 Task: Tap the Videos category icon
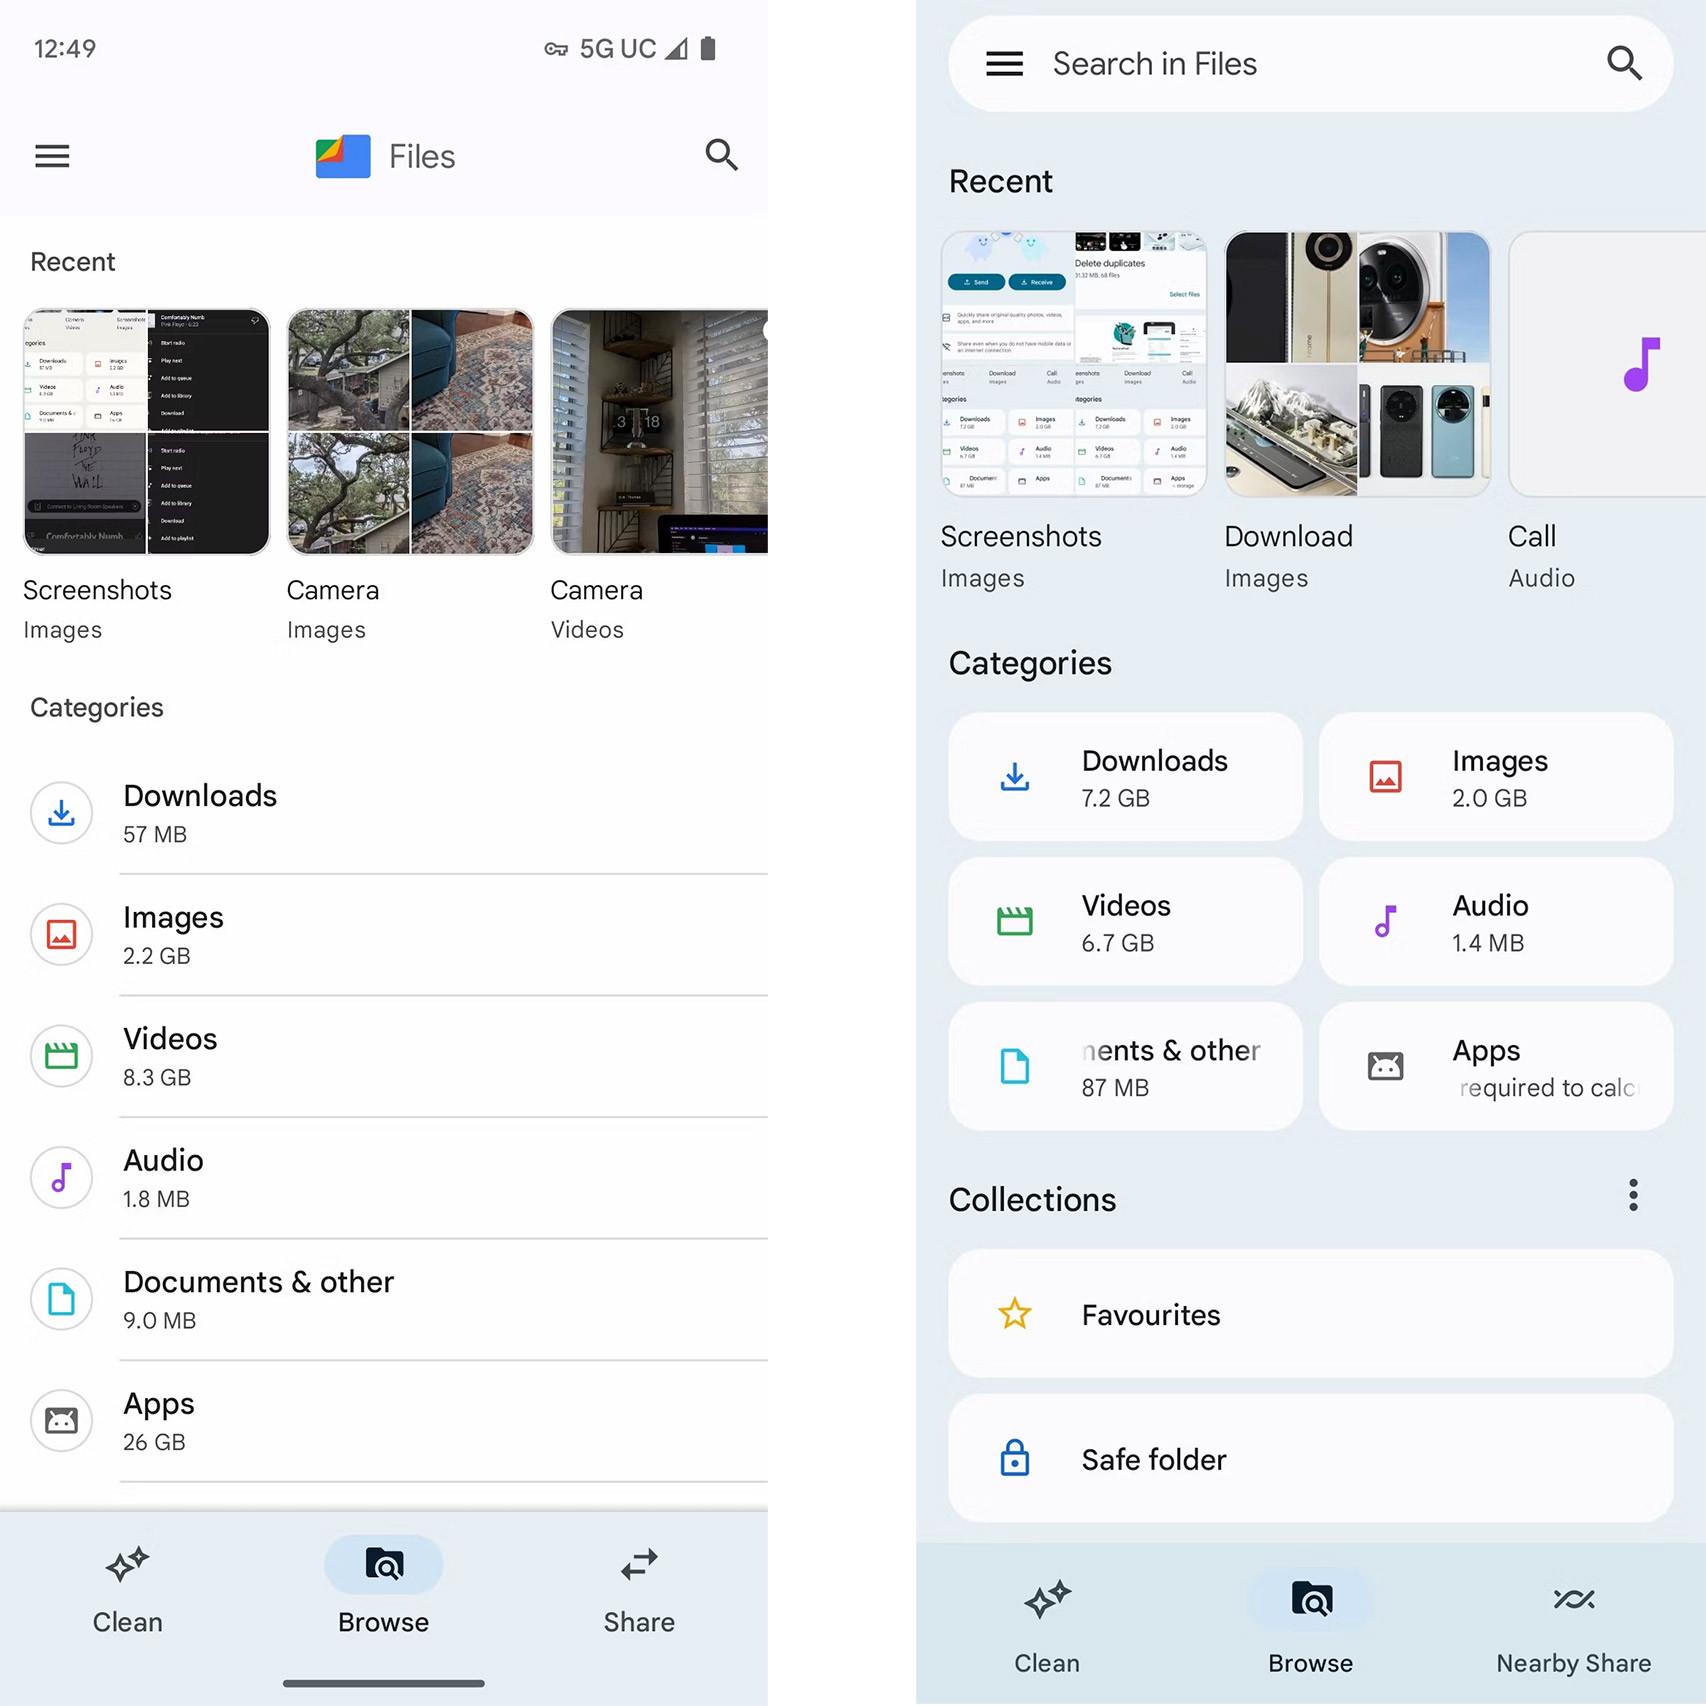(x=61, y=1057)
